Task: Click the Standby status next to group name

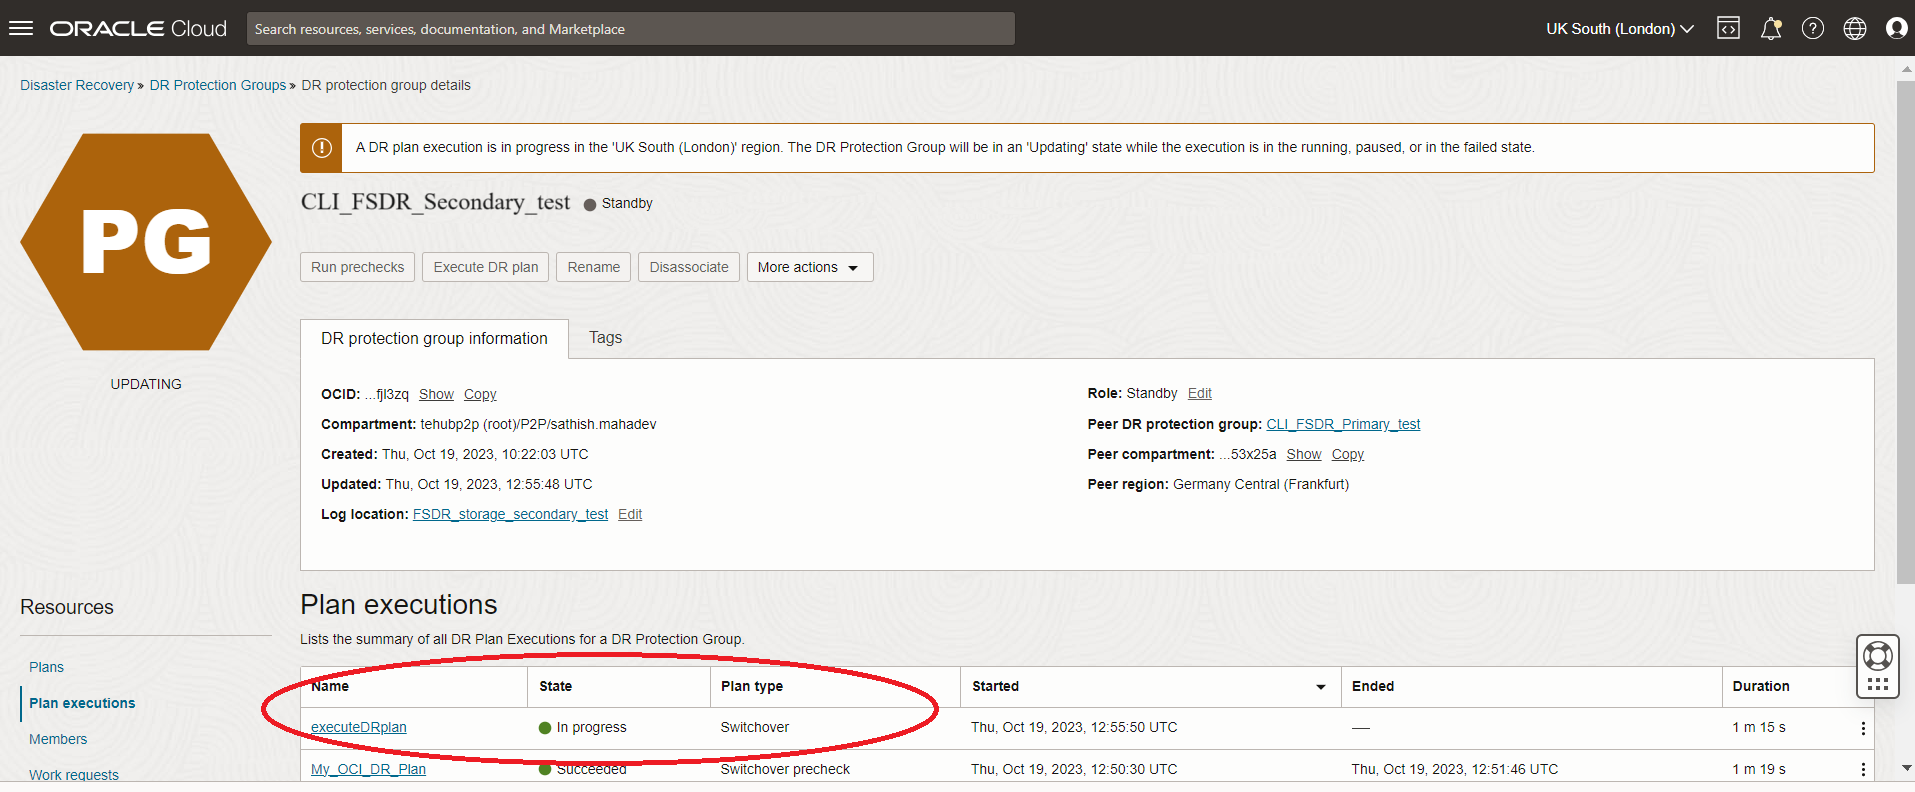Action: click(618, 203)
